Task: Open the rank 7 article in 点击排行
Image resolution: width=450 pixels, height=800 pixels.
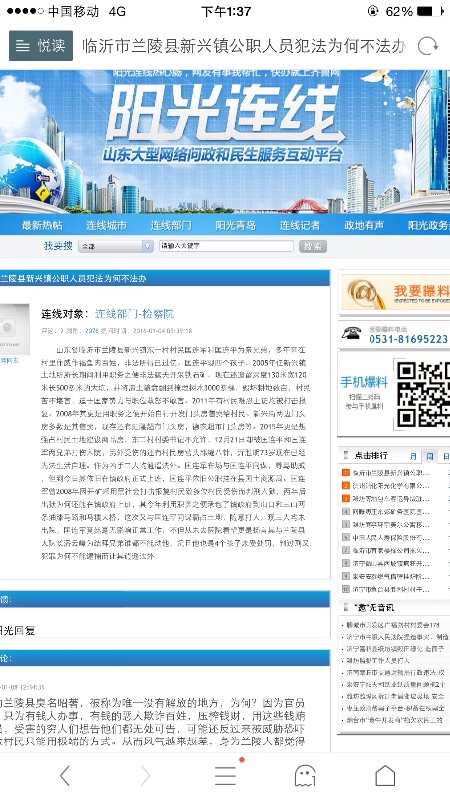Action: 391,550
